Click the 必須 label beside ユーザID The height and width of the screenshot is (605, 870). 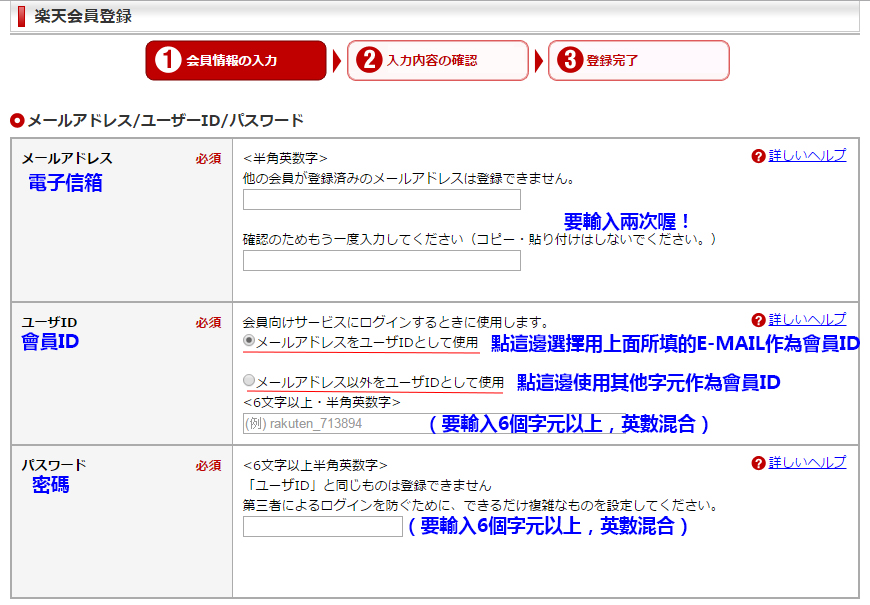pos(209,323)
